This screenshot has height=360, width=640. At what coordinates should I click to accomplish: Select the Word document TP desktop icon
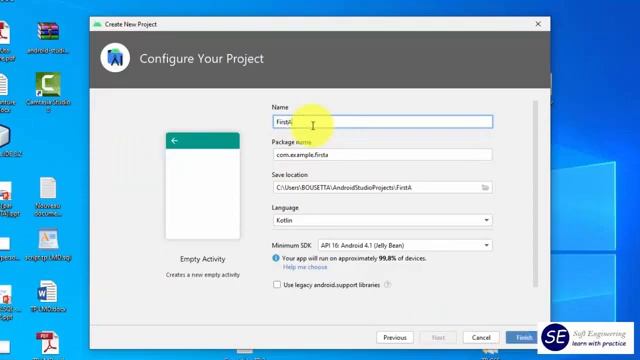point(48,296)
